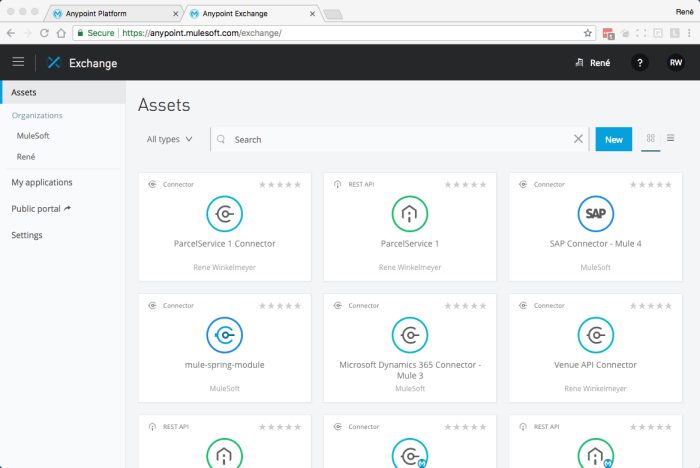Click the mule-spring-module title
The image size is (700, 468).
[225, 365]
